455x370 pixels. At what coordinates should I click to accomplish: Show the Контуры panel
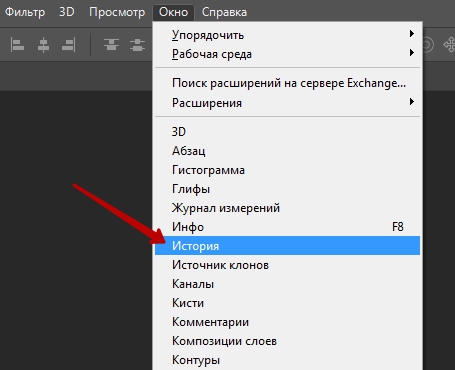[x=287, y=360]
